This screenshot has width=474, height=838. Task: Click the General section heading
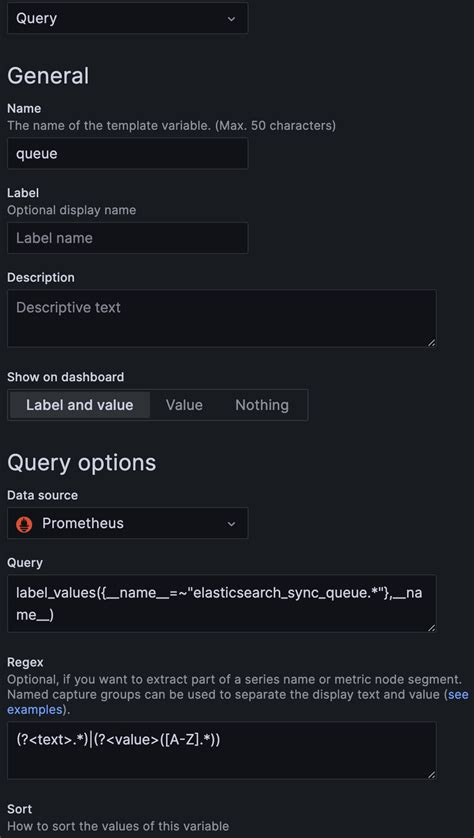(x=48, y=75)
